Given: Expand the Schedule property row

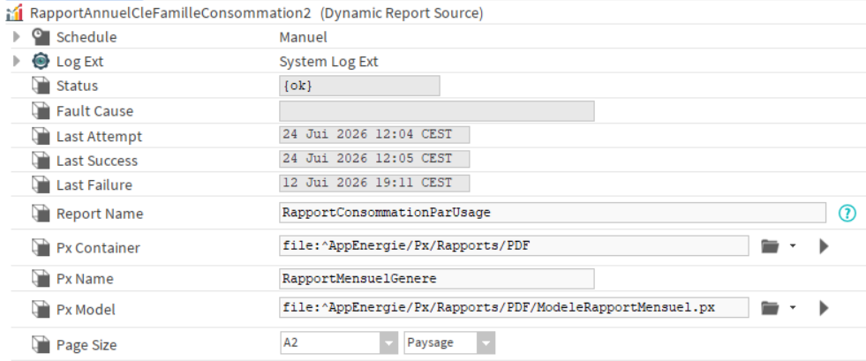Looking at the screenshot, I should (16, 37).
